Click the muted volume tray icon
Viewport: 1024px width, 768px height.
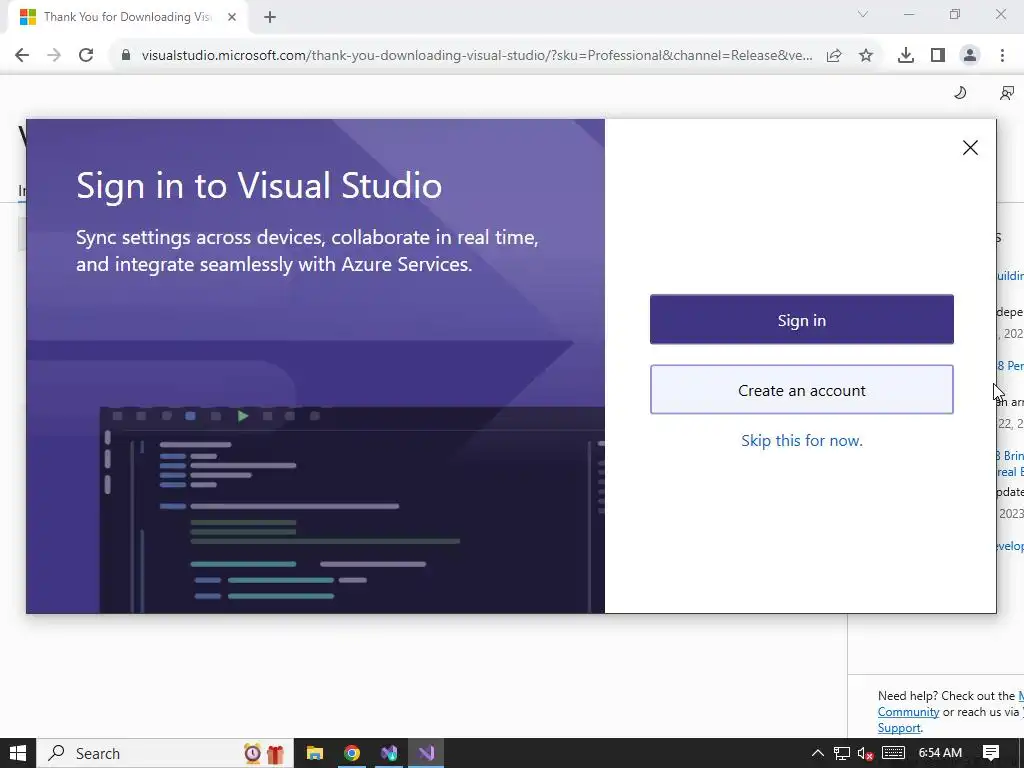[865, 753]
